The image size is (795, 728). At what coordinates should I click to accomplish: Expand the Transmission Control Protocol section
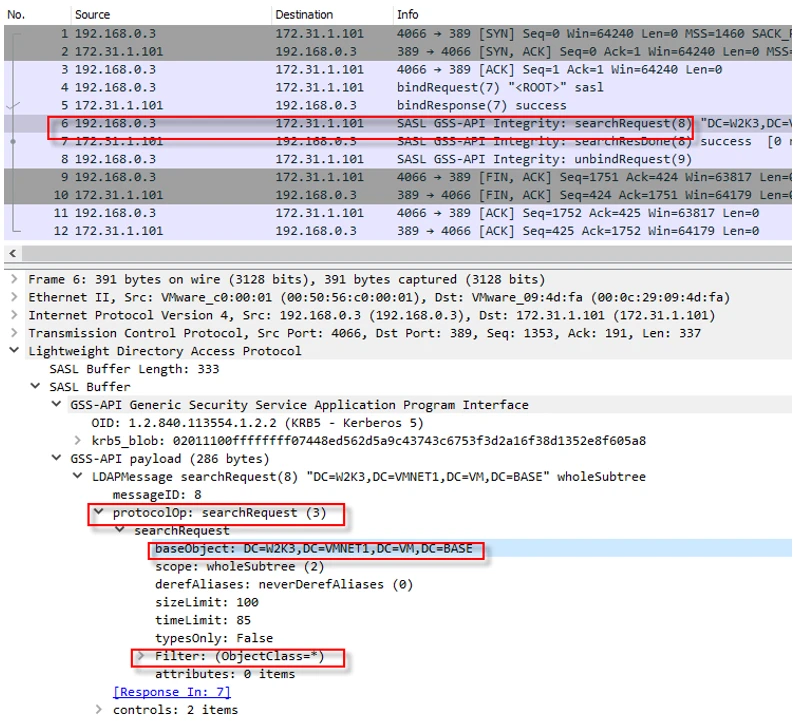tap(13, 334)
